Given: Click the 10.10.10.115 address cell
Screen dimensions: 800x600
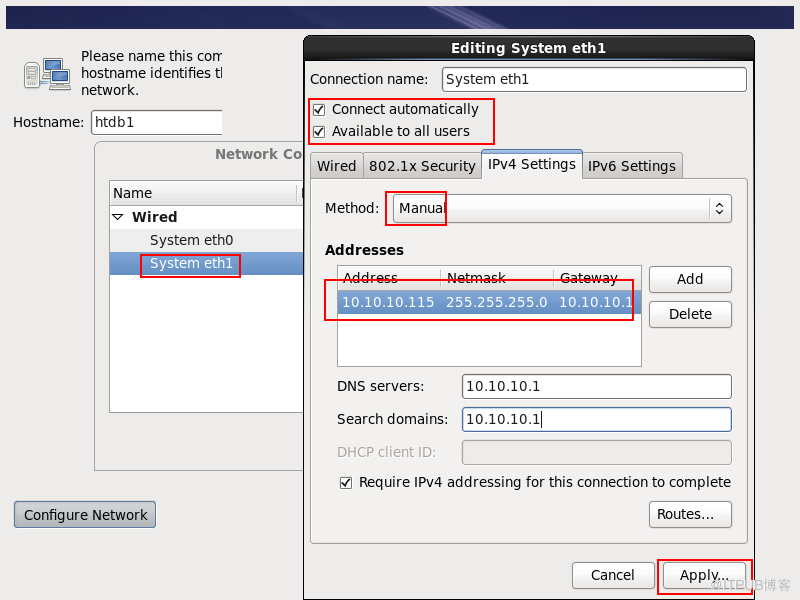Looking at the screenshot, I should pos(388,302).
